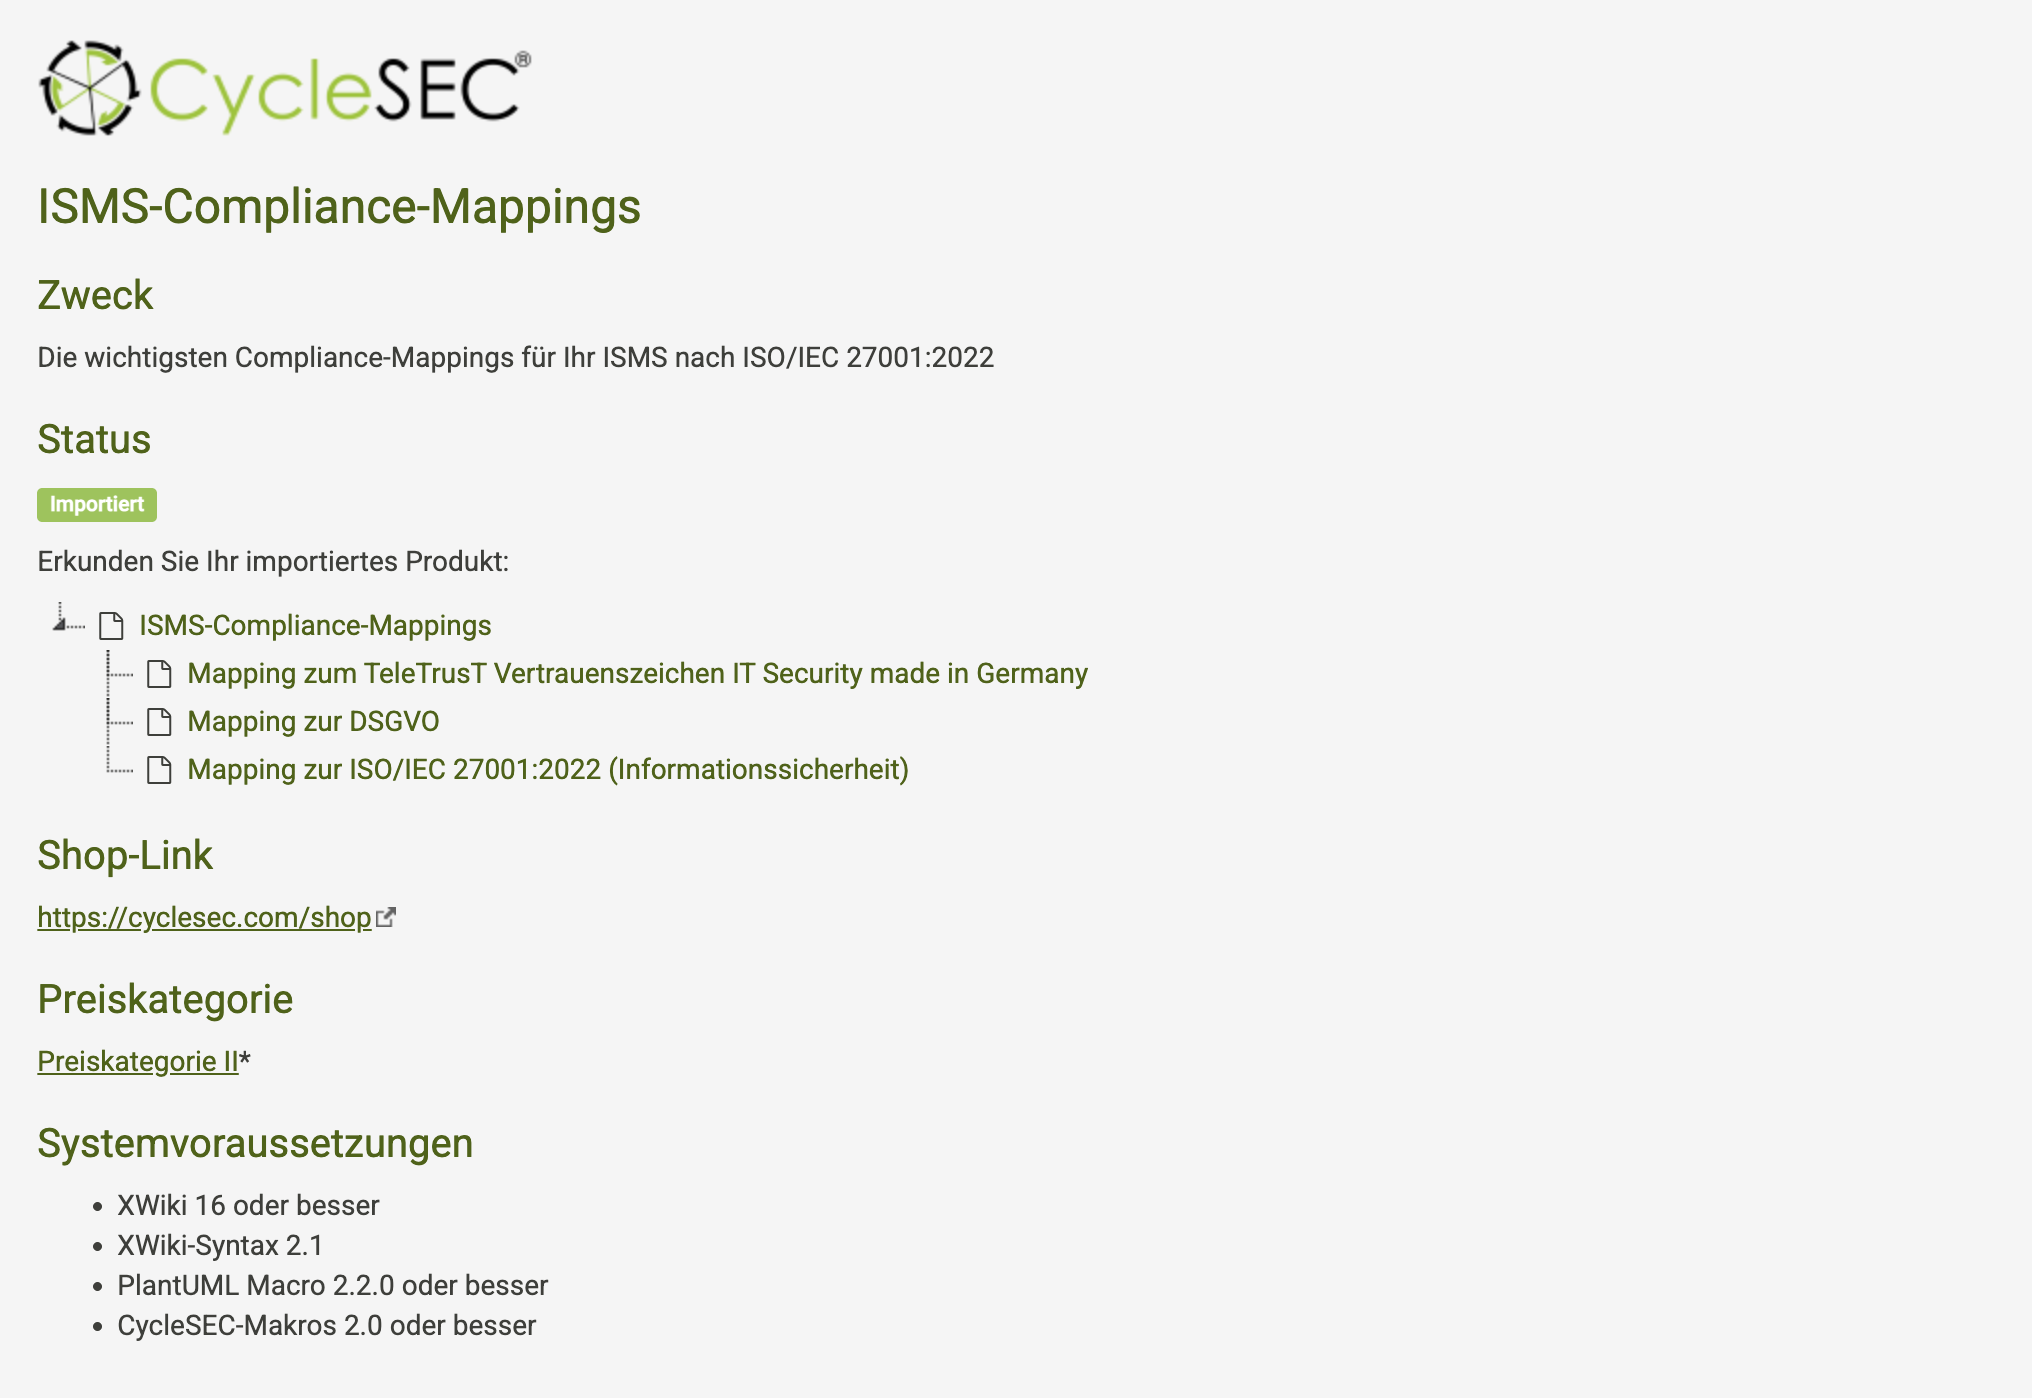Viewport: 2032px width, 1398px height.
Task: Open the Mapping zur DSGVO page
Action: coord(313,722)
